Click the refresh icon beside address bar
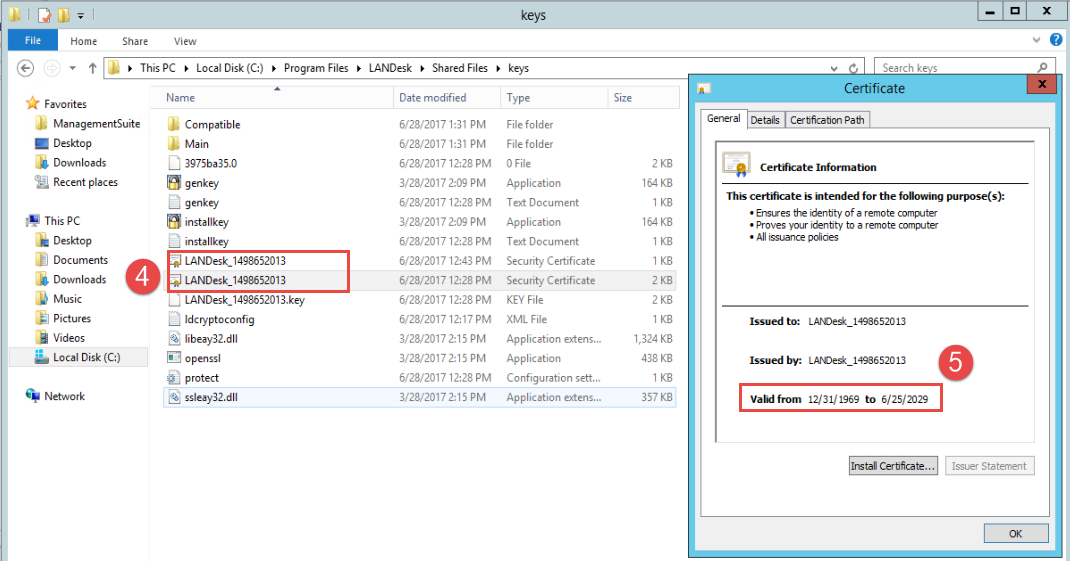 (854, 68)
